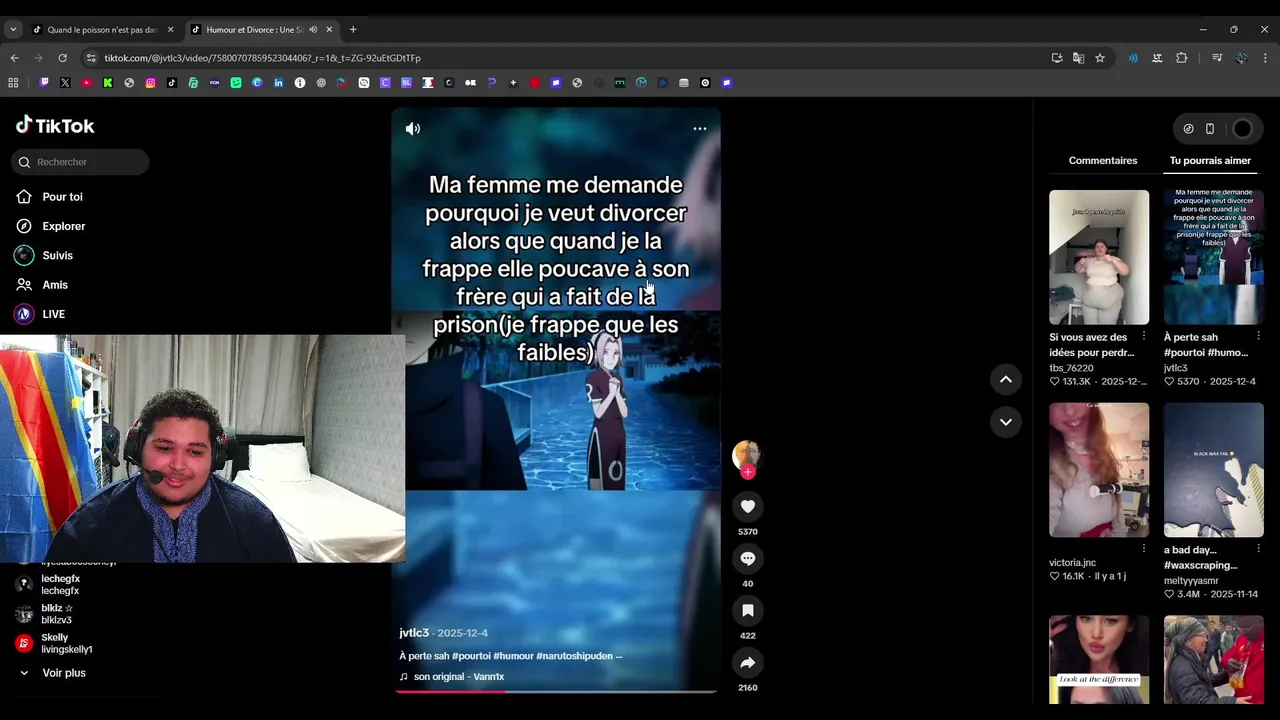Click the phone app icon at top right
The width and height of the screenshot is (1280, 720).
tap(1210, 129)
